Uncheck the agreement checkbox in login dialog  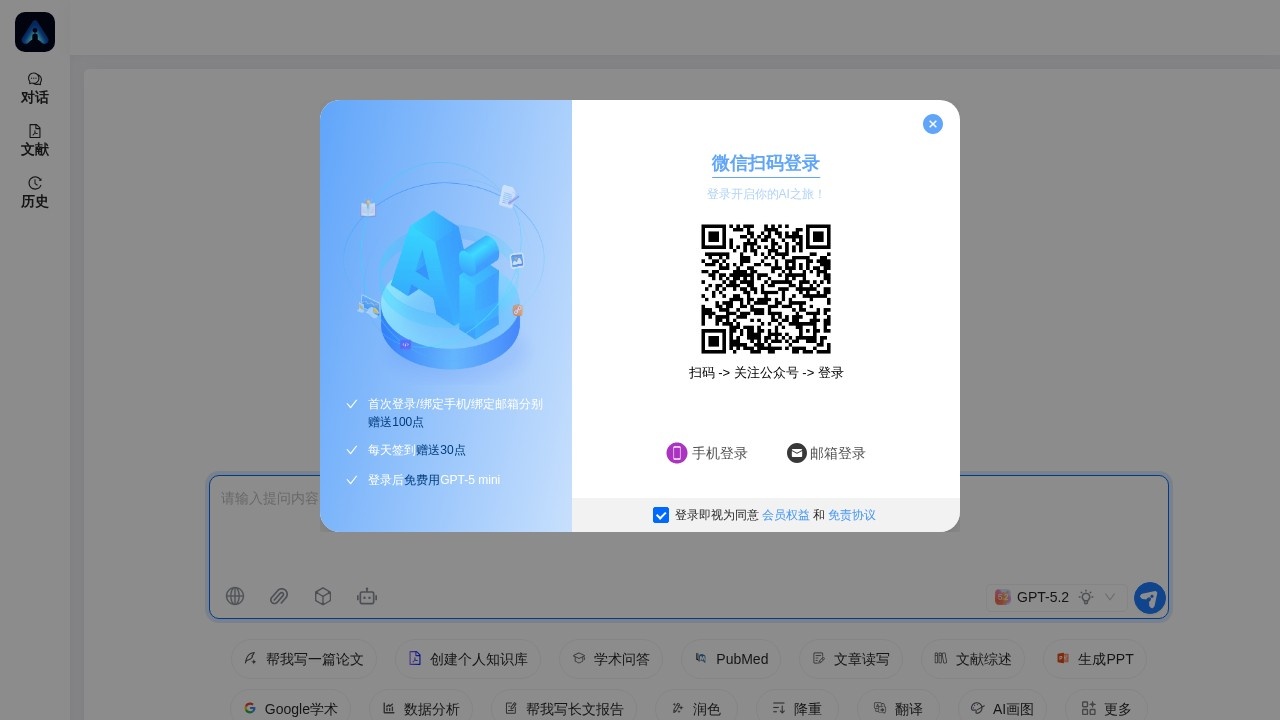coord(661,515)
